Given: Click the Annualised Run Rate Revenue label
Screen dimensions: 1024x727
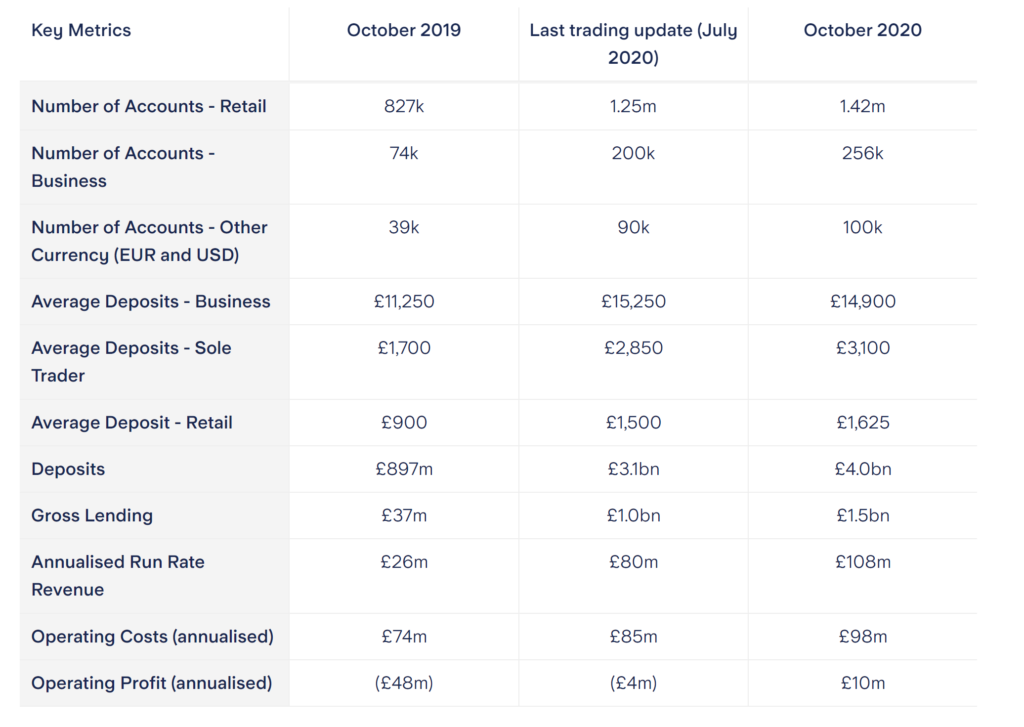Looking at the screenshot, I should pyautogui.click(x=118, y=575).
